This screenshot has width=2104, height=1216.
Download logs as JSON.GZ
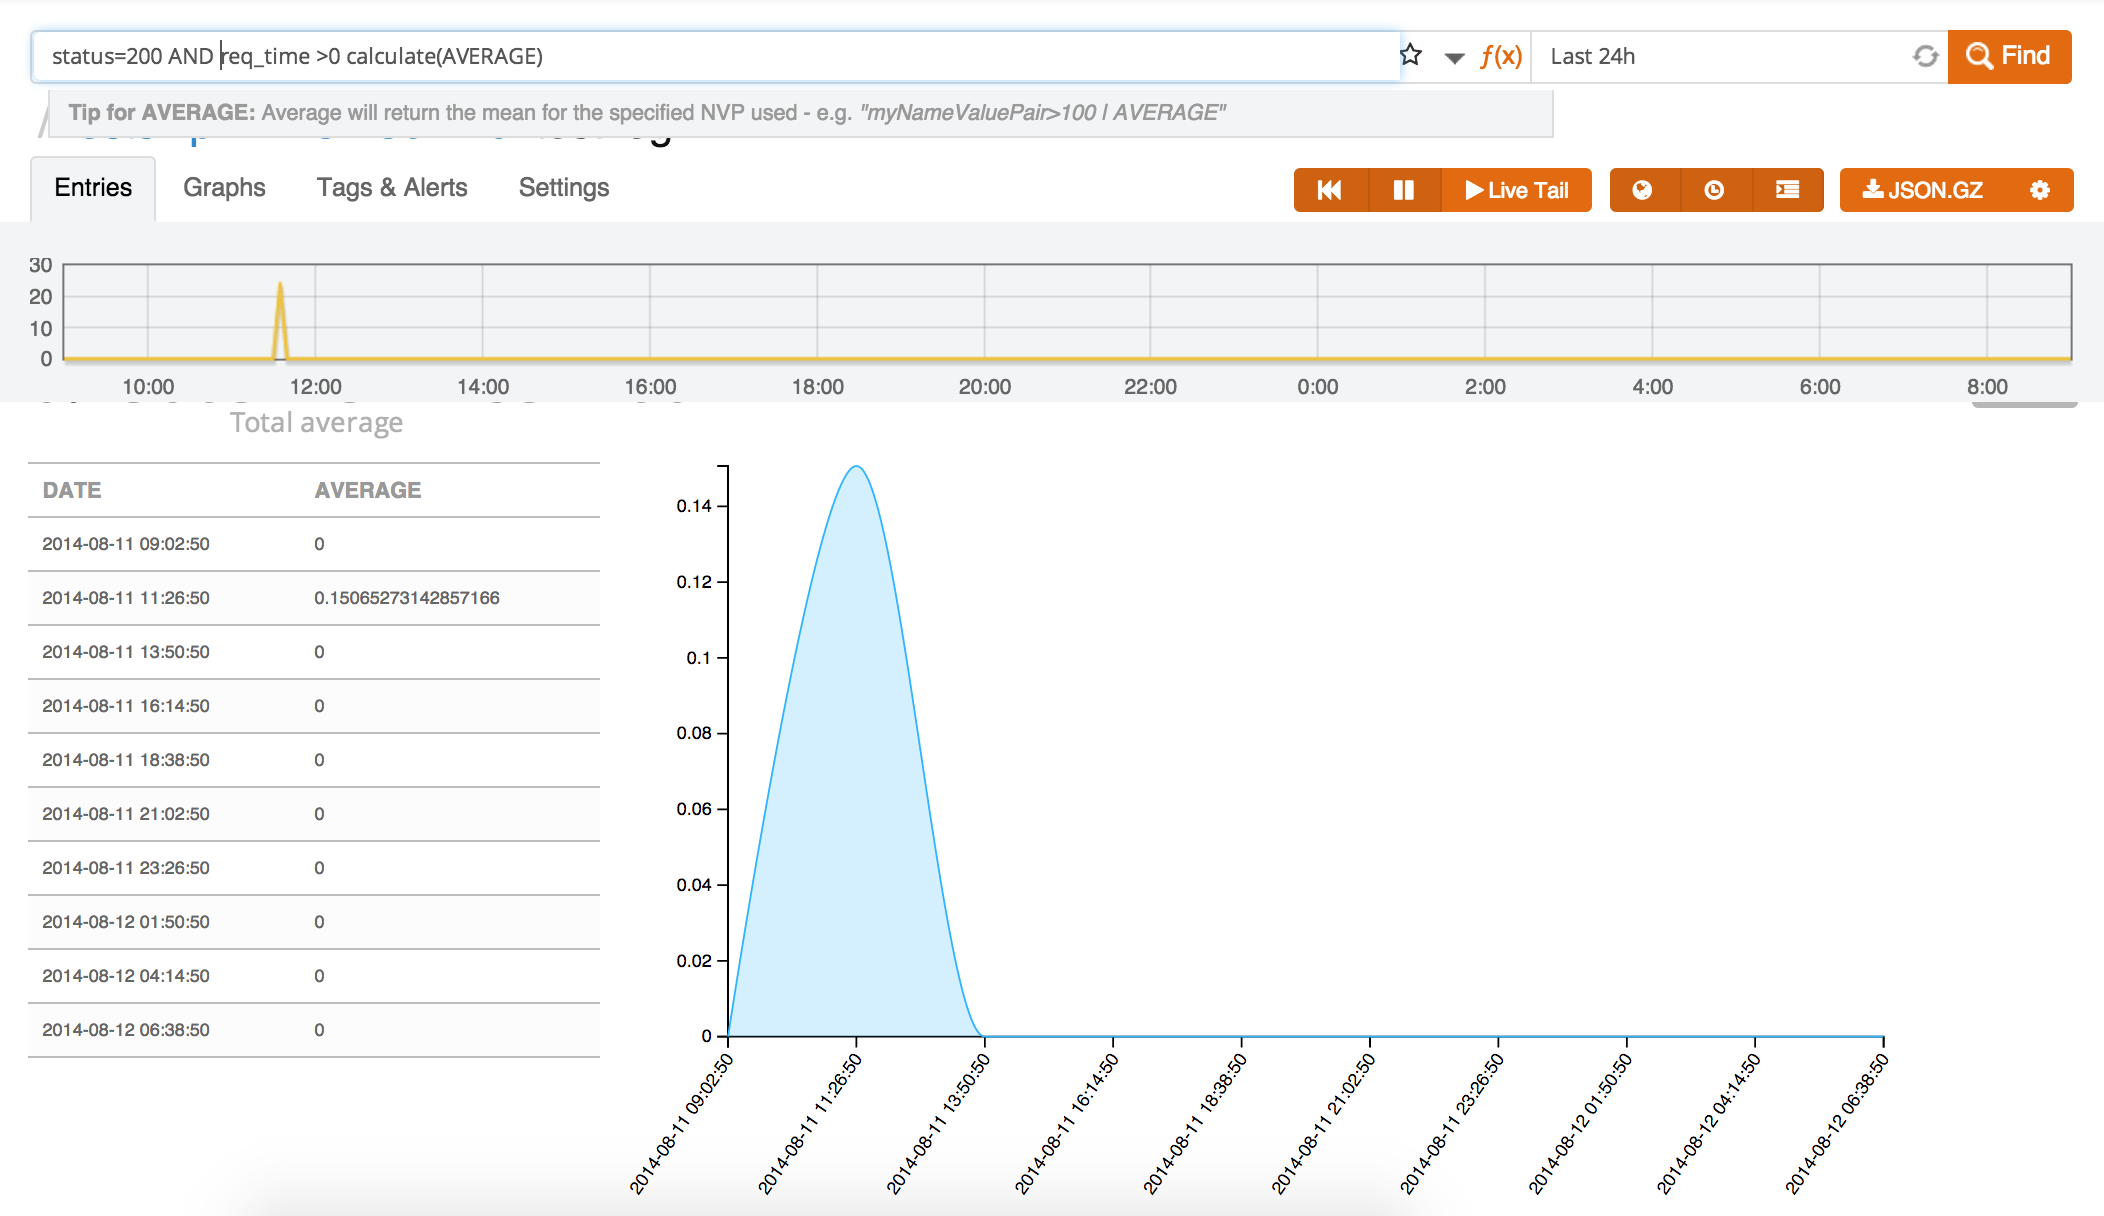(x=1922, y=190)
